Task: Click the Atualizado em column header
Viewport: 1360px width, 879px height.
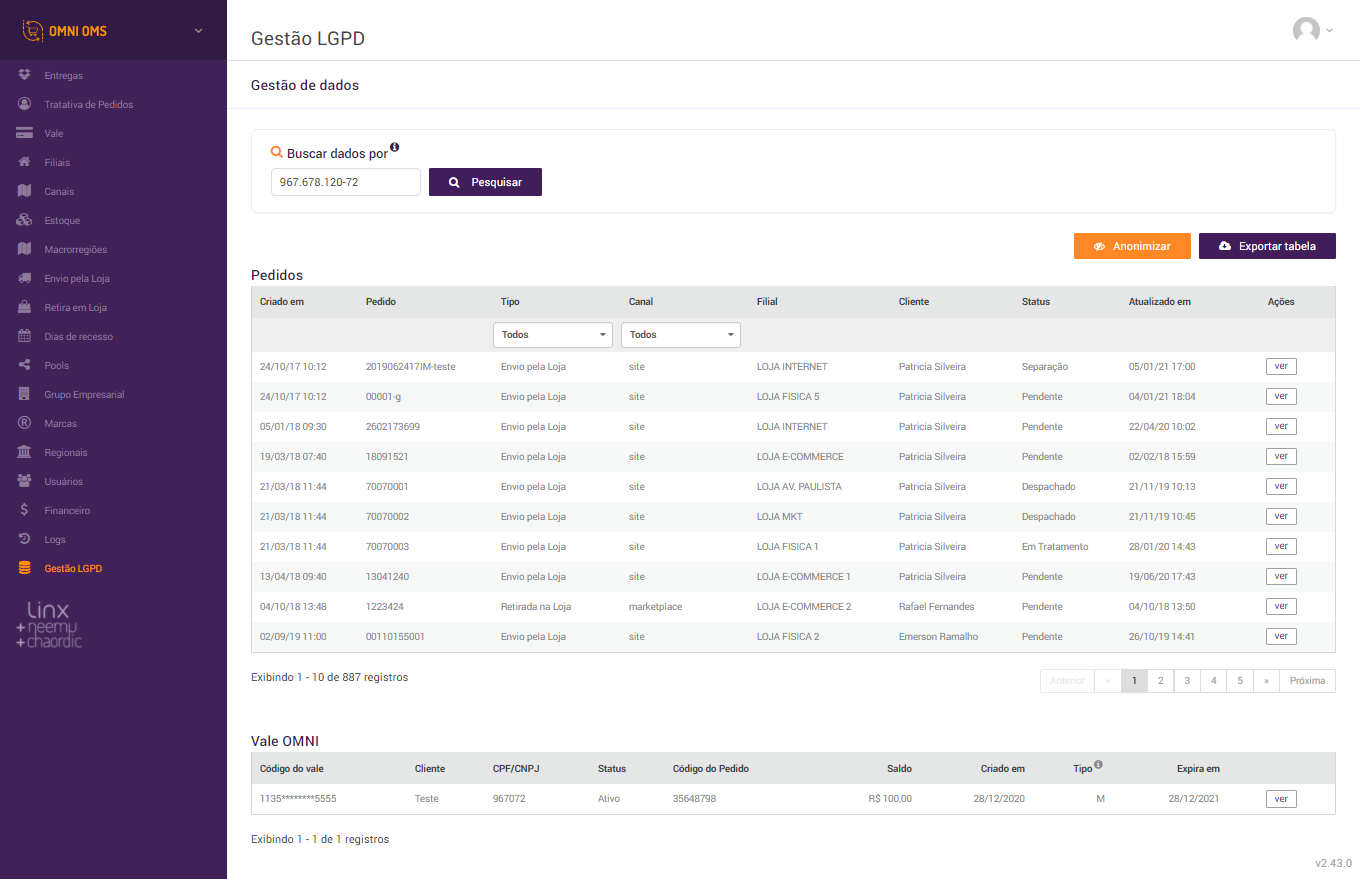Action: pos(1159,301)
